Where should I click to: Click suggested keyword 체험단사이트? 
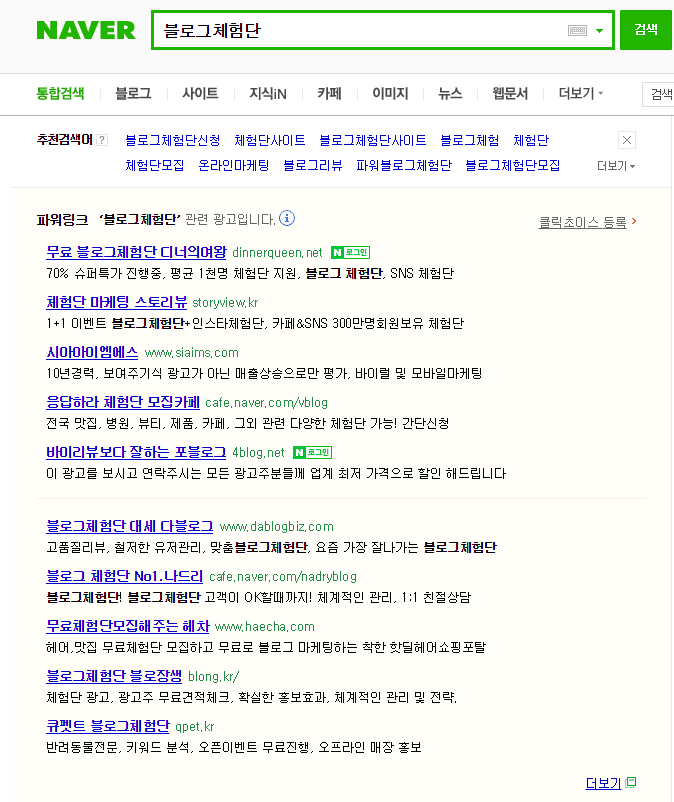click(x=269, y=140)
